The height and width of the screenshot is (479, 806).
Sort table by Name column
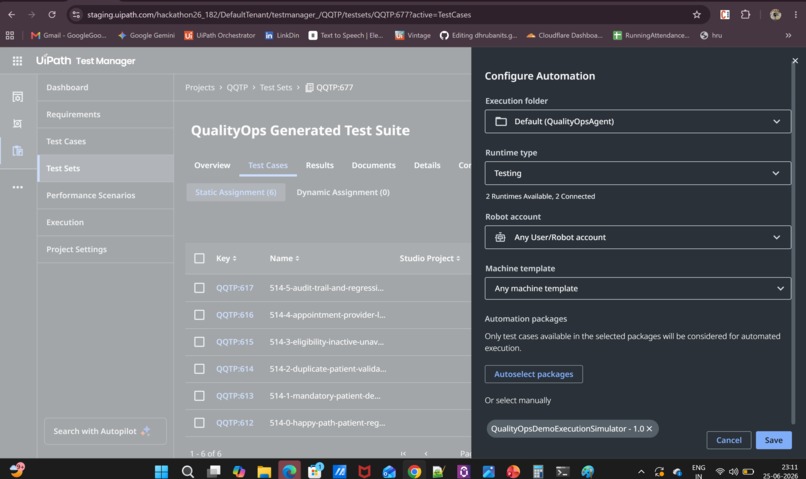tap(284, 259)
